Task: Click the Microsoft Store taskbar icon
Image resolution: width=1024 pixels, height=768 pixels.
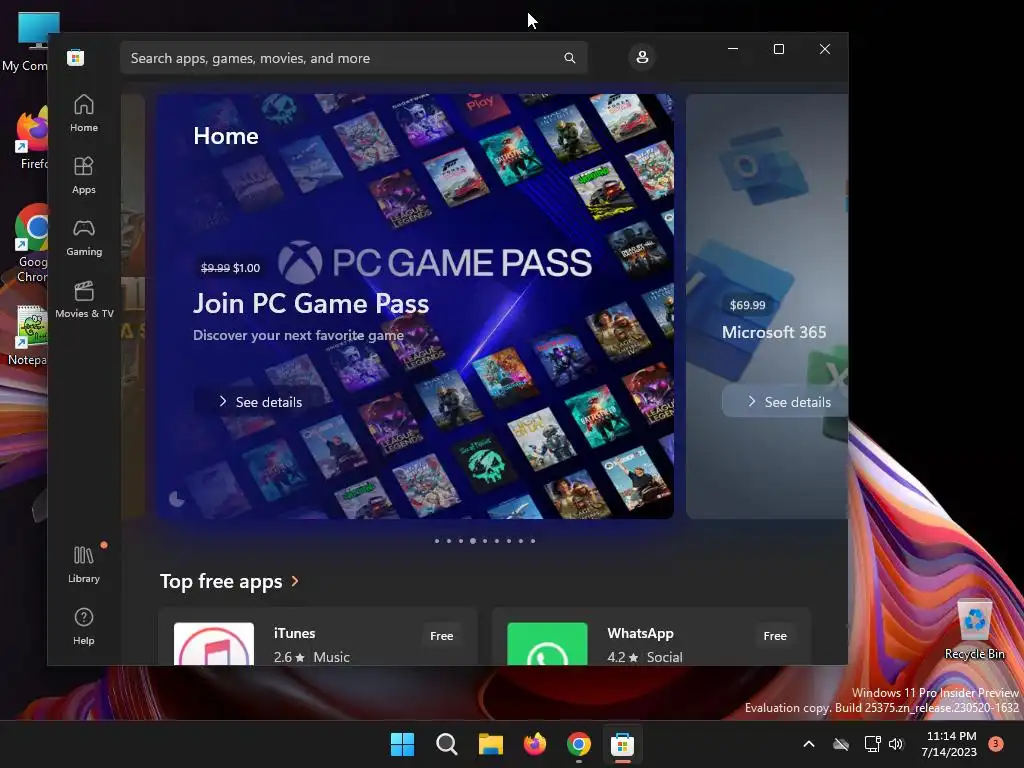Action: coord(622,744)
